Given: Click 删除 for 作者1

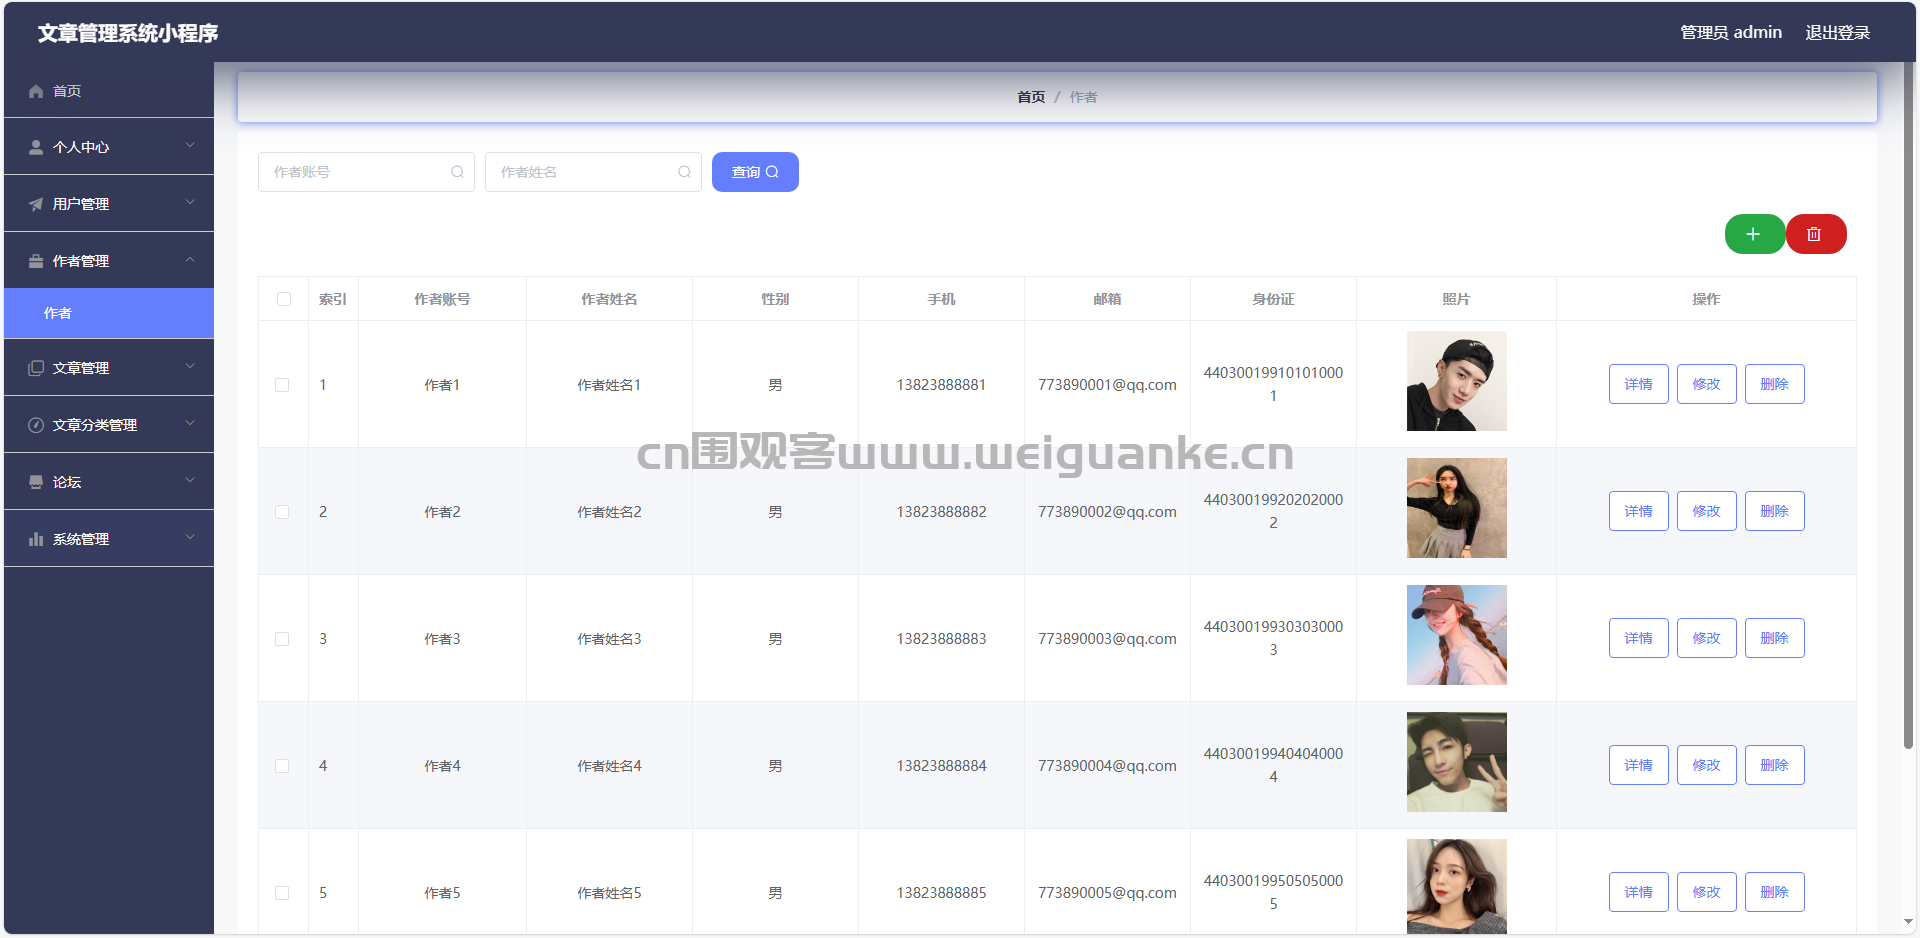Looking at the screenshot, I should (1774, 384).
